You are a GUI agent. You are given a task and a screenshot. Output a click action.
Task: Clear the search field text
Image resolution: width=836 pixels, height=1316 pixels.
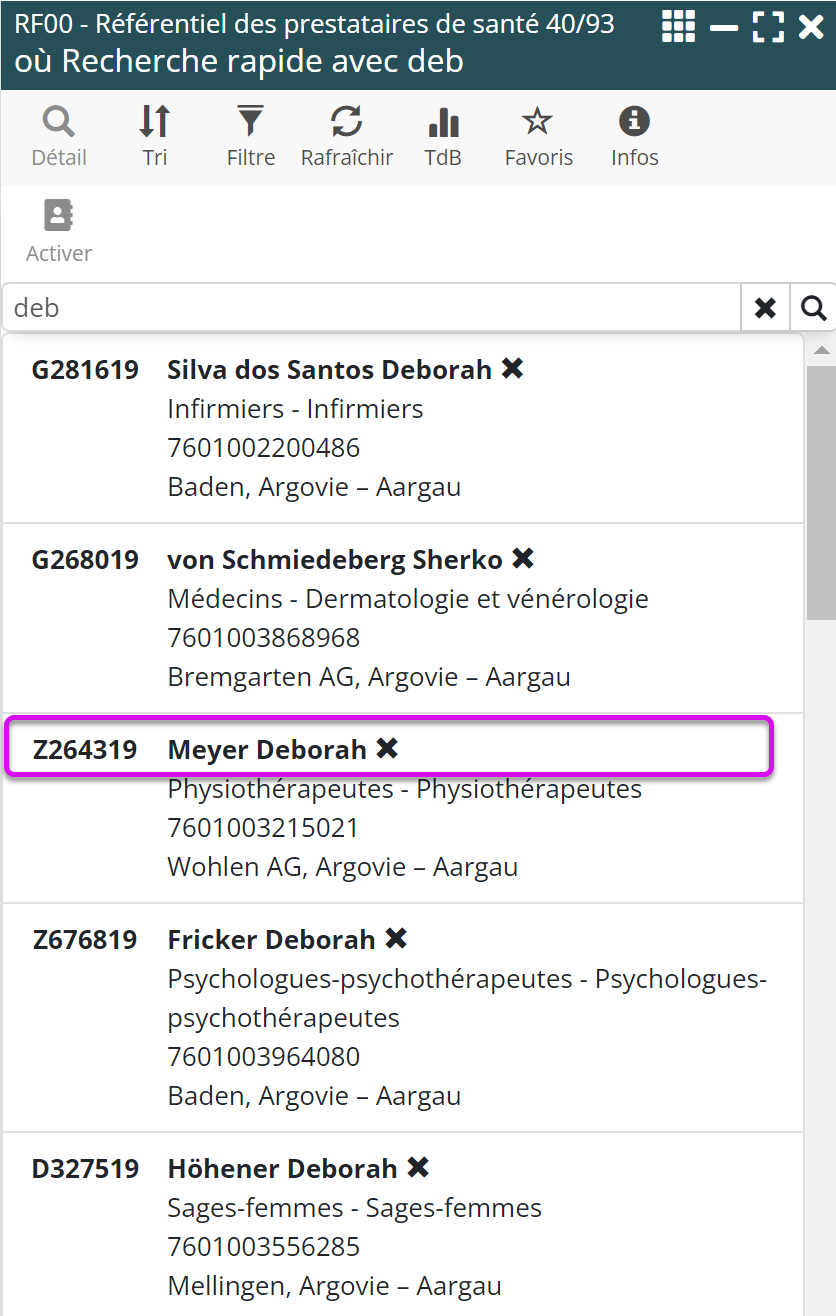point(765,308)
